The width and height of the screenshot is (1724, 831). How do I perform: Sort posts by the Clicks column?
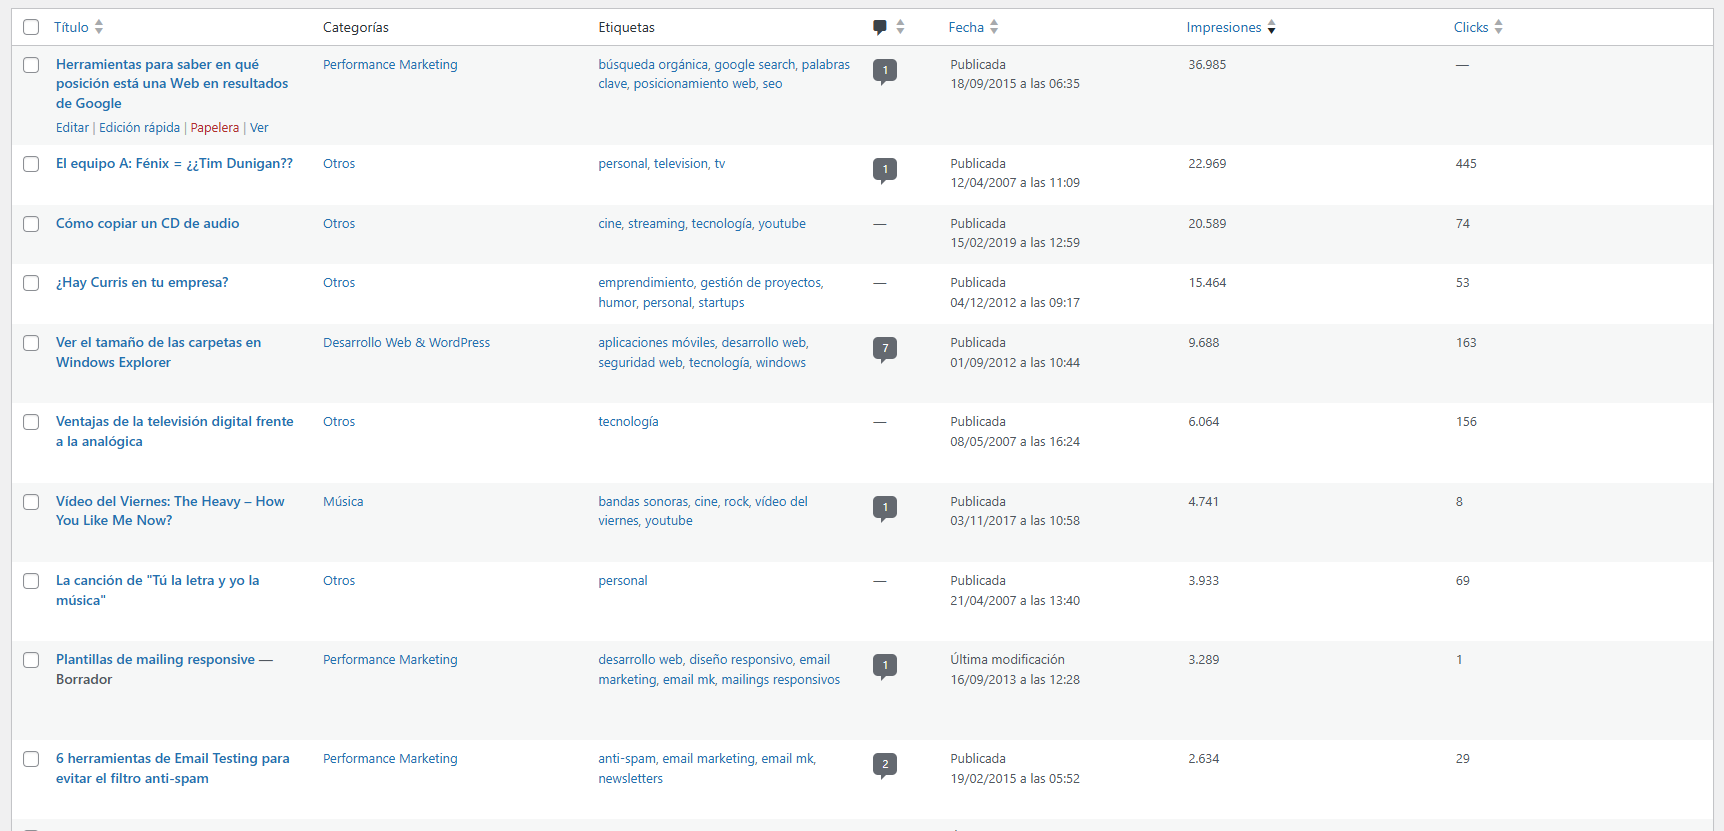tap(1478, 27)
